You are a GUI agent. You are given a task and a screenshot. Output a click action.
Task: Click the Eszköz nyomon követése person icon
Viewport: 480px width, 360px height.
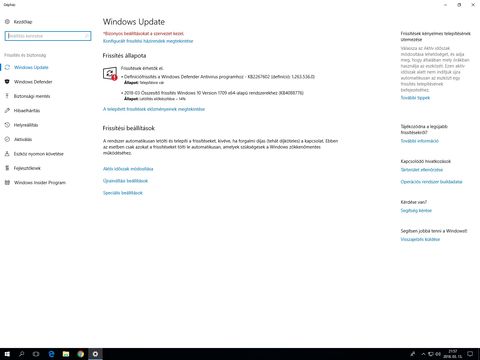(x=7, y=154)
